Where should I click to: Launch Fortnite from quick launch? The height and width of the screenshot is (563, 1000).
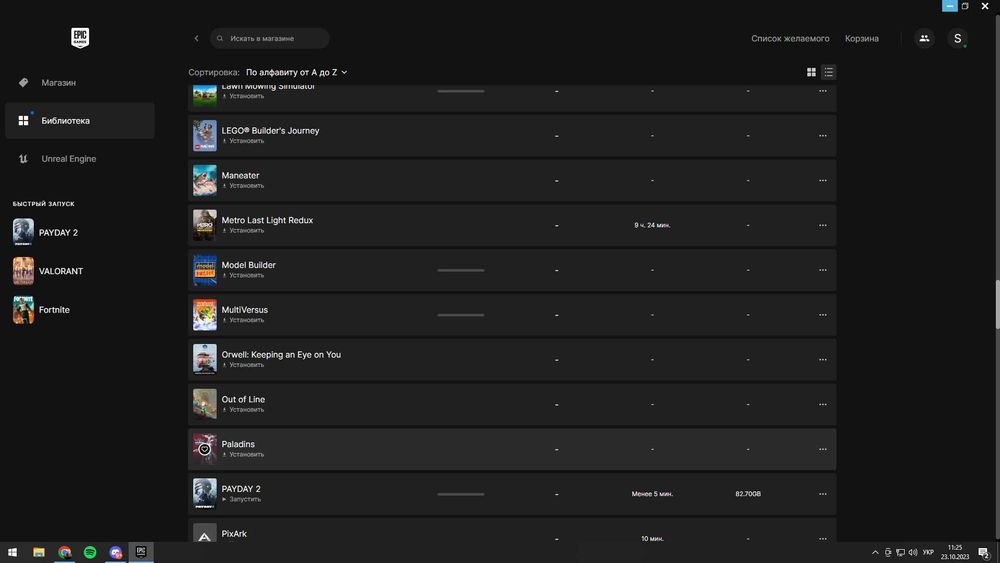pyautogui.click(x=54, y=310)
